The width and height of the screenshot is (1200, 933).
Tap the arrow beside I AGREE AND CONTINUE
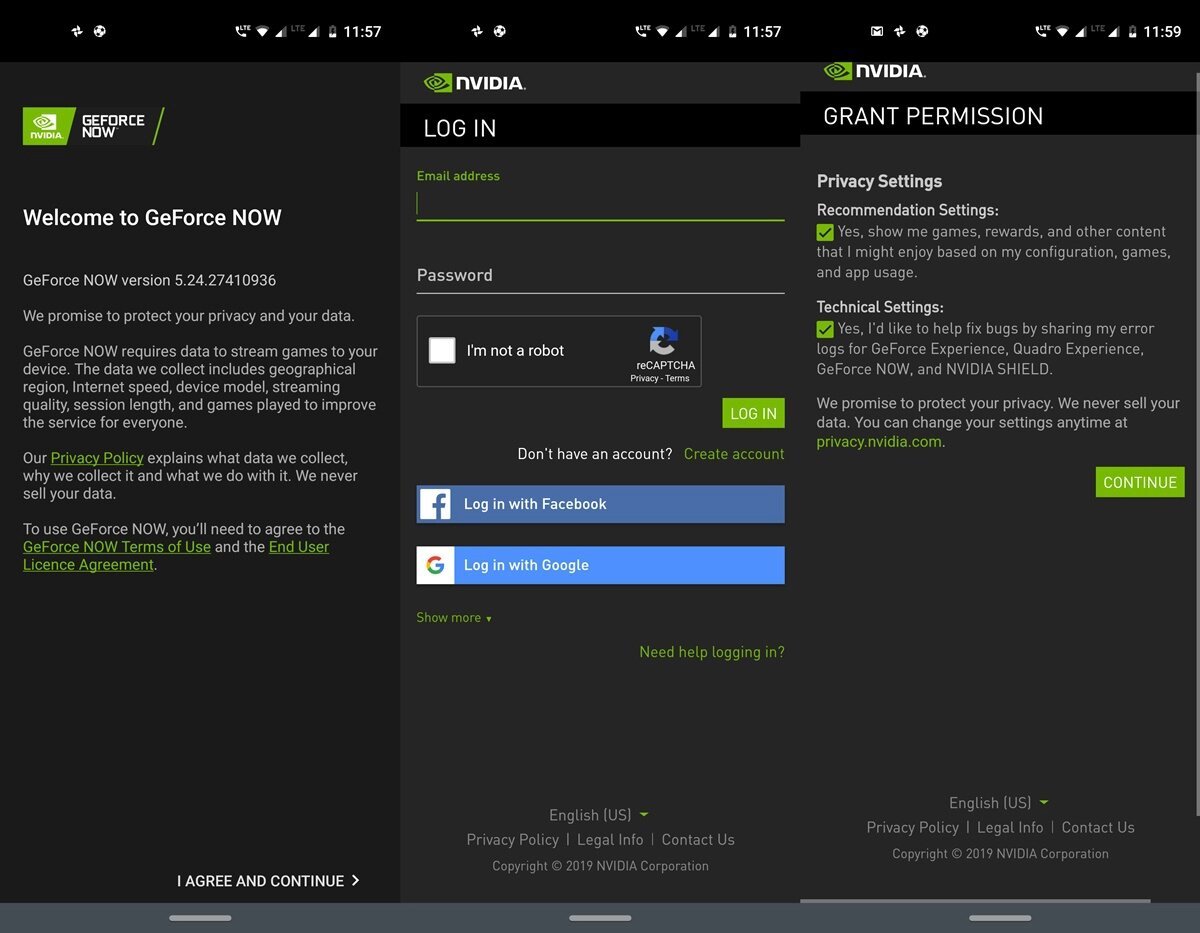(355, 880)
